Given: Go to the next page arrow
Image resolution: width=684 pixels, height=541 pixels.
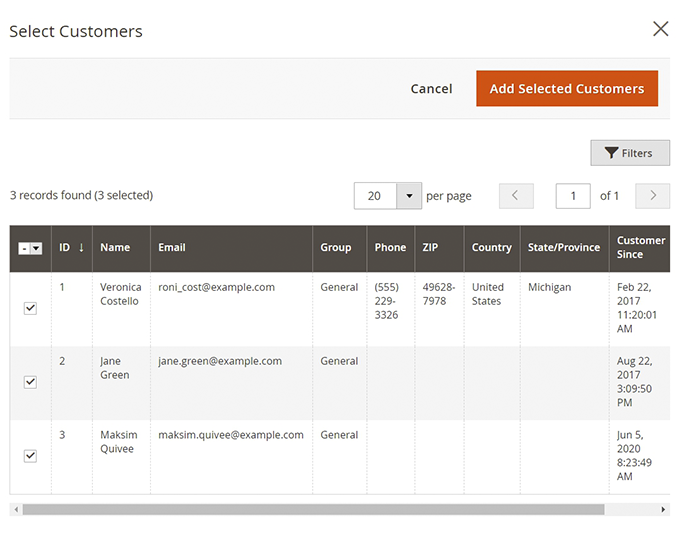Looking at the screenshot, I should (652, 196).
